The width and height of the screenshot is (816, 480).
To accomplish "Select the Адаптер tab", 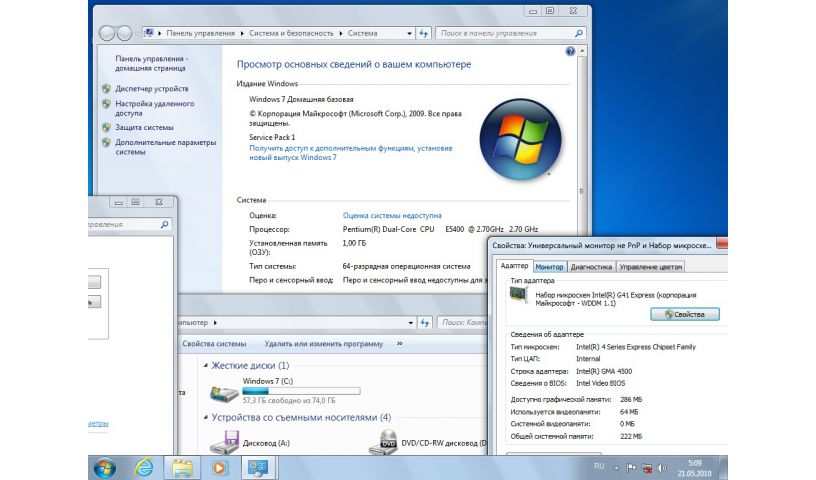I will (x=514, y=266).
